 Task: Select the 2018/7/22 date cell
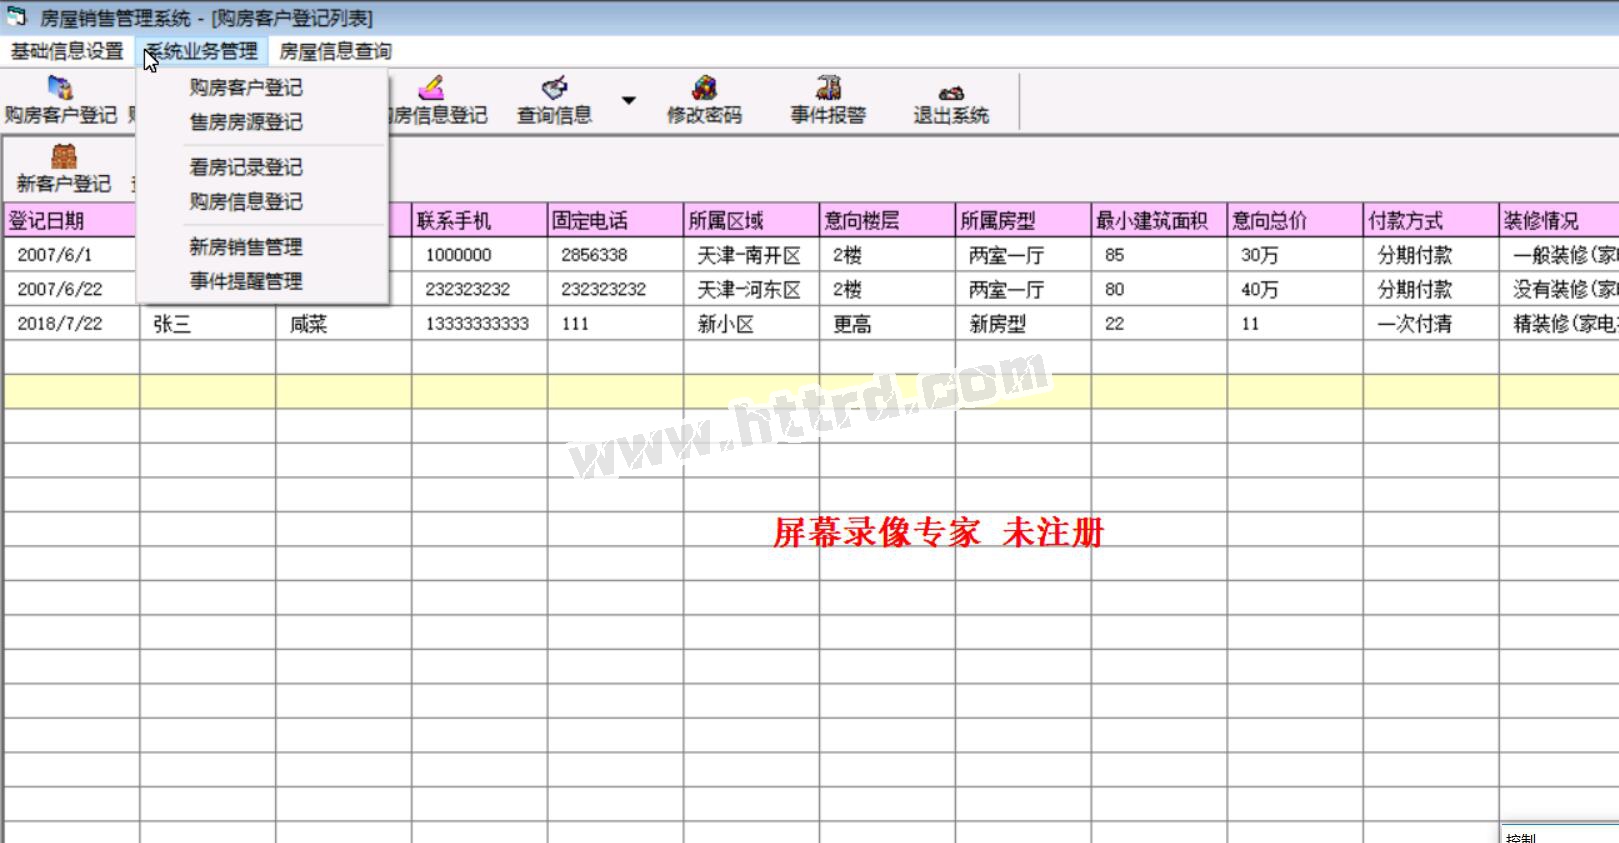(71, 323)
